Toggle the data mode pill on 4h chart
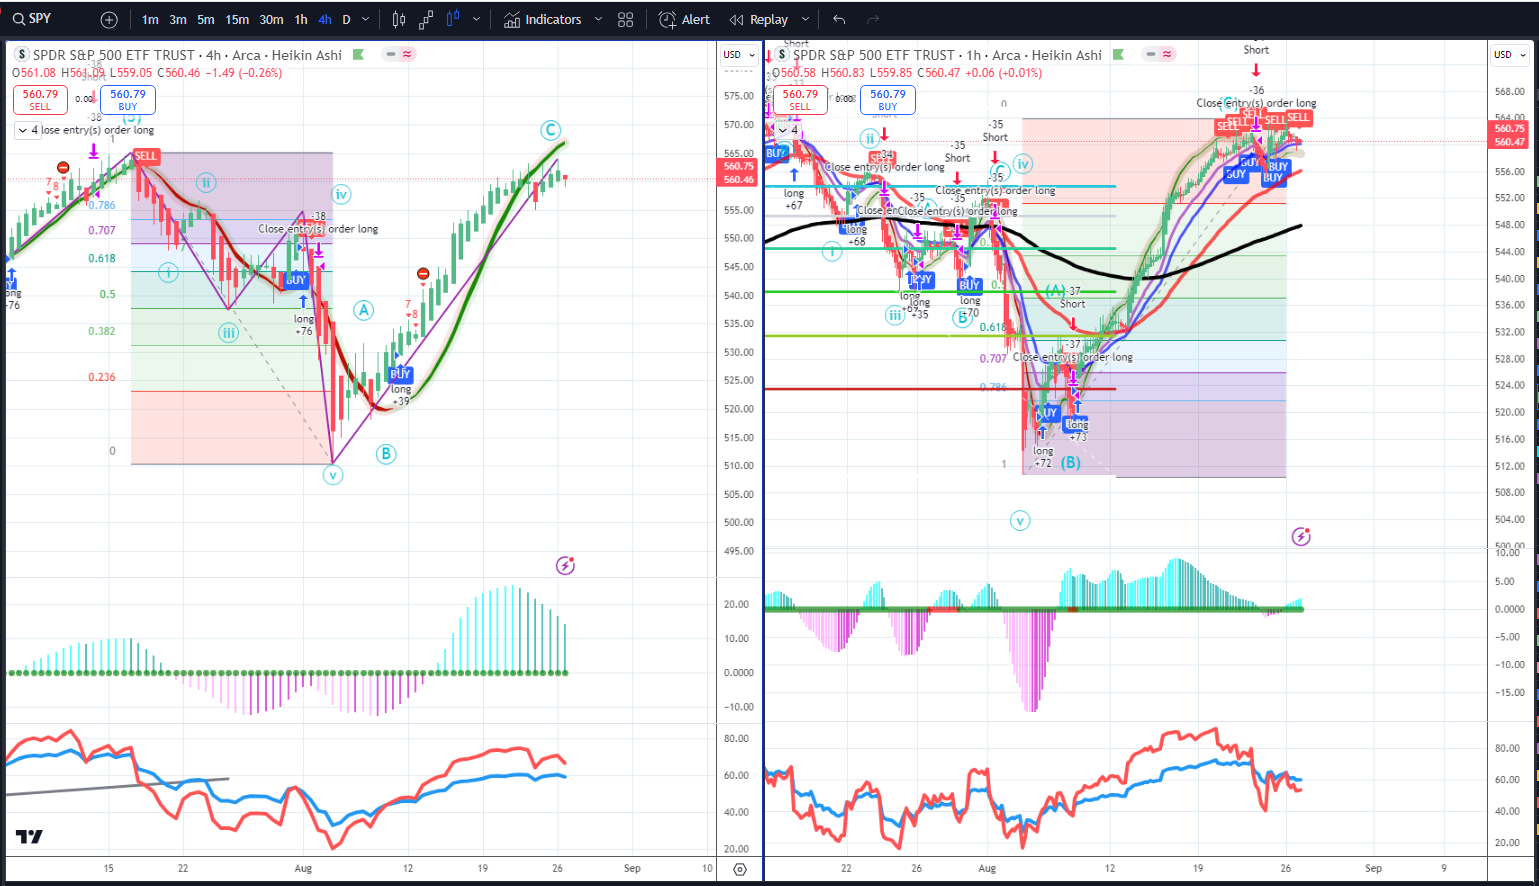Viewport: 1539px width, 886px height. 399,55
